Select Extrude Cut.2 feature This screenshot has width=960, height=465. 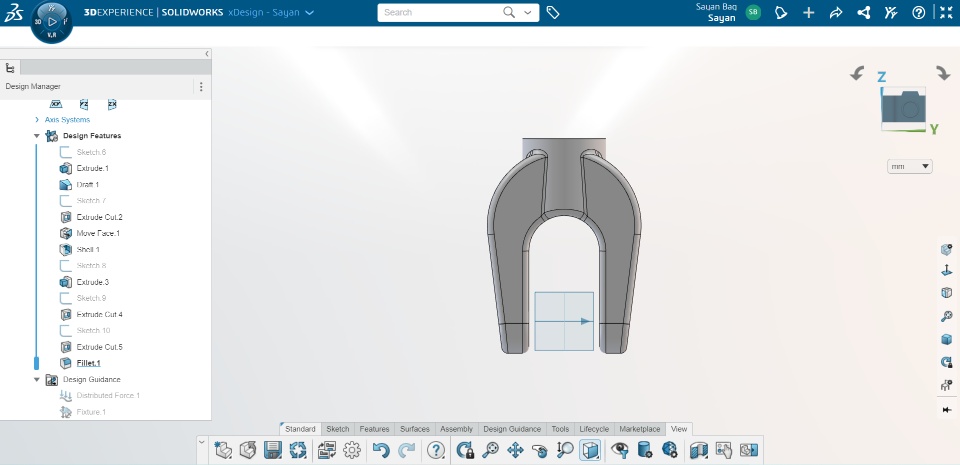99,217
